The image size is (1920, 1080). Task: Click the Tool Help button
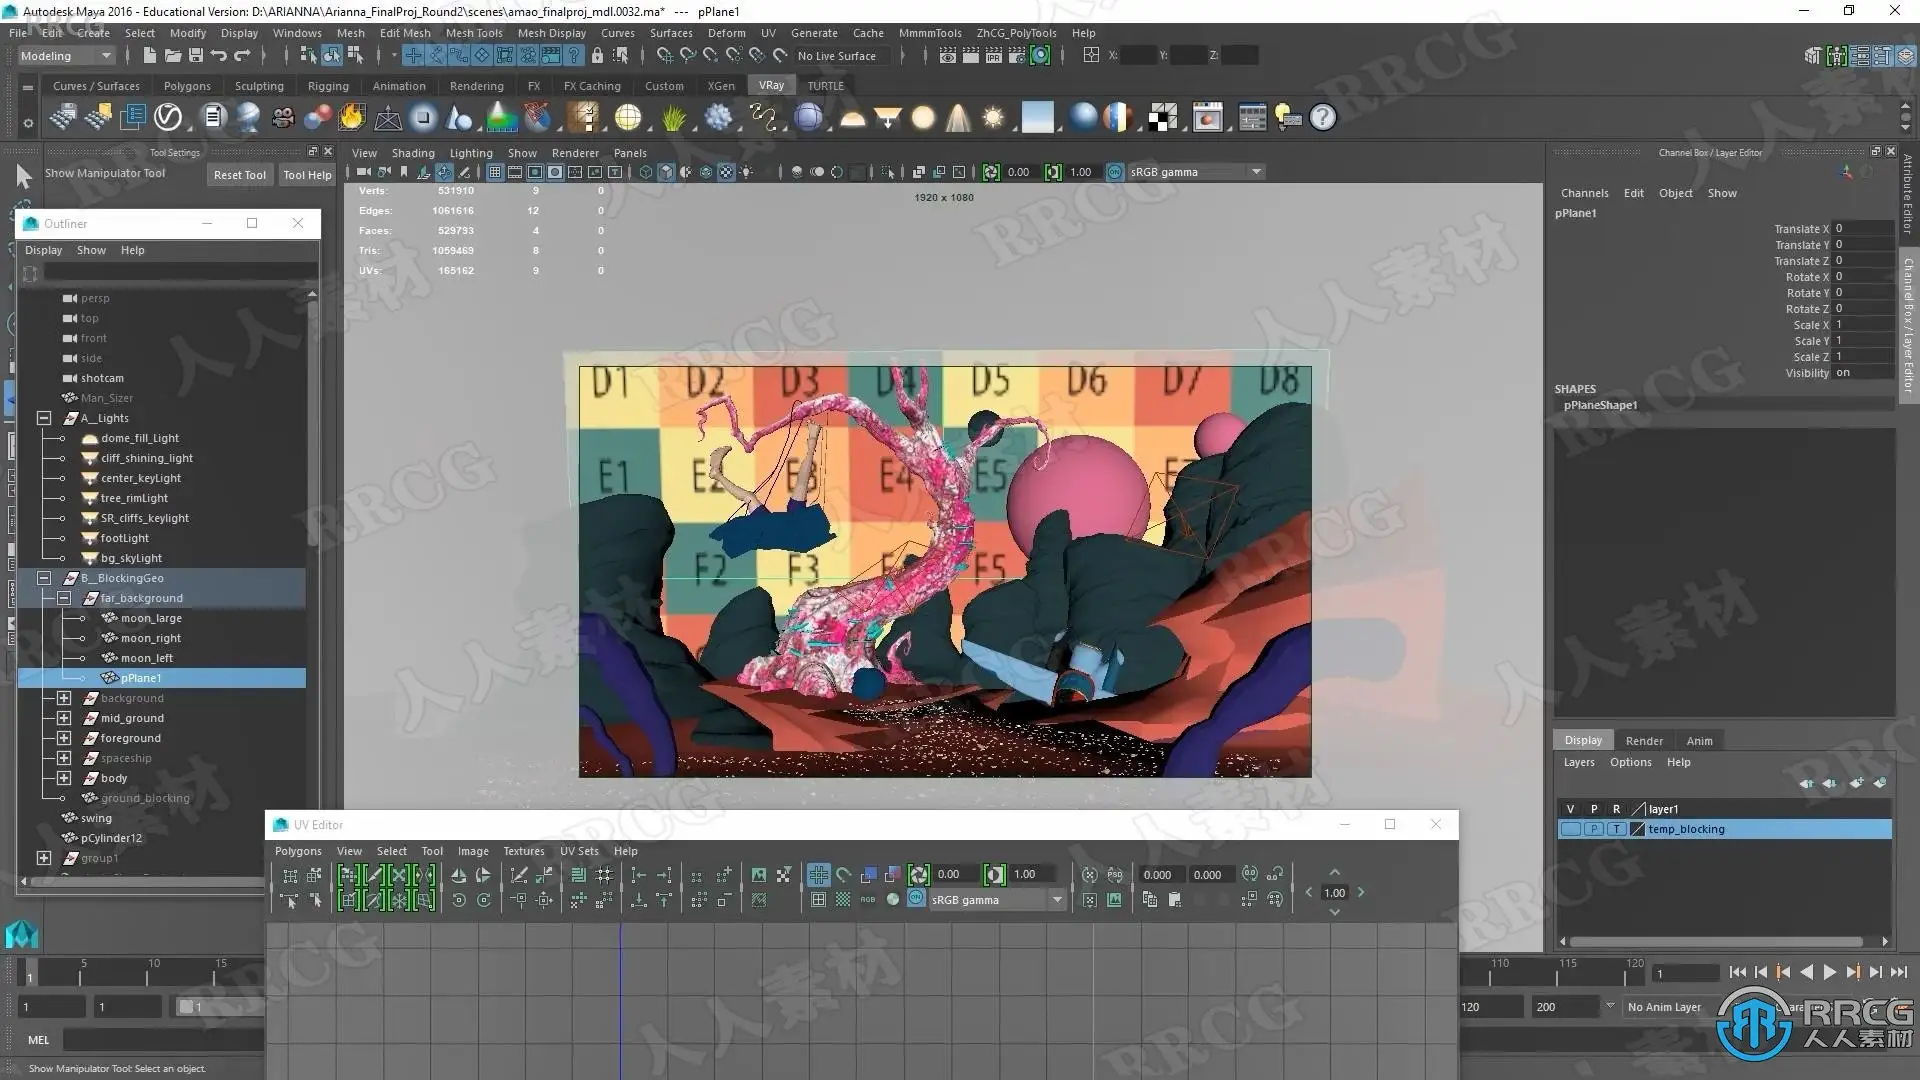tap(307, 174)
